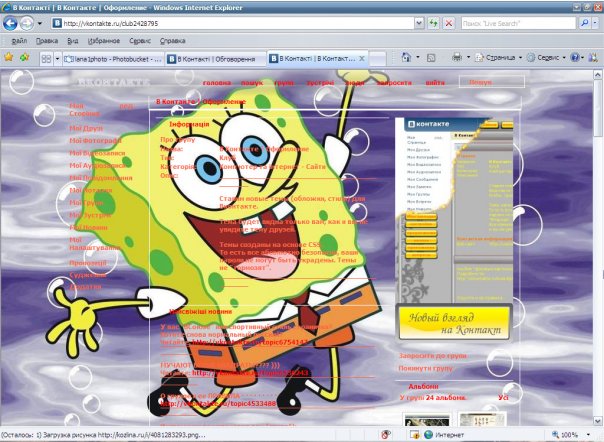Click the browser Back arrow button
604x442 pixels.
pyautogui.click(x=10, y=24)
